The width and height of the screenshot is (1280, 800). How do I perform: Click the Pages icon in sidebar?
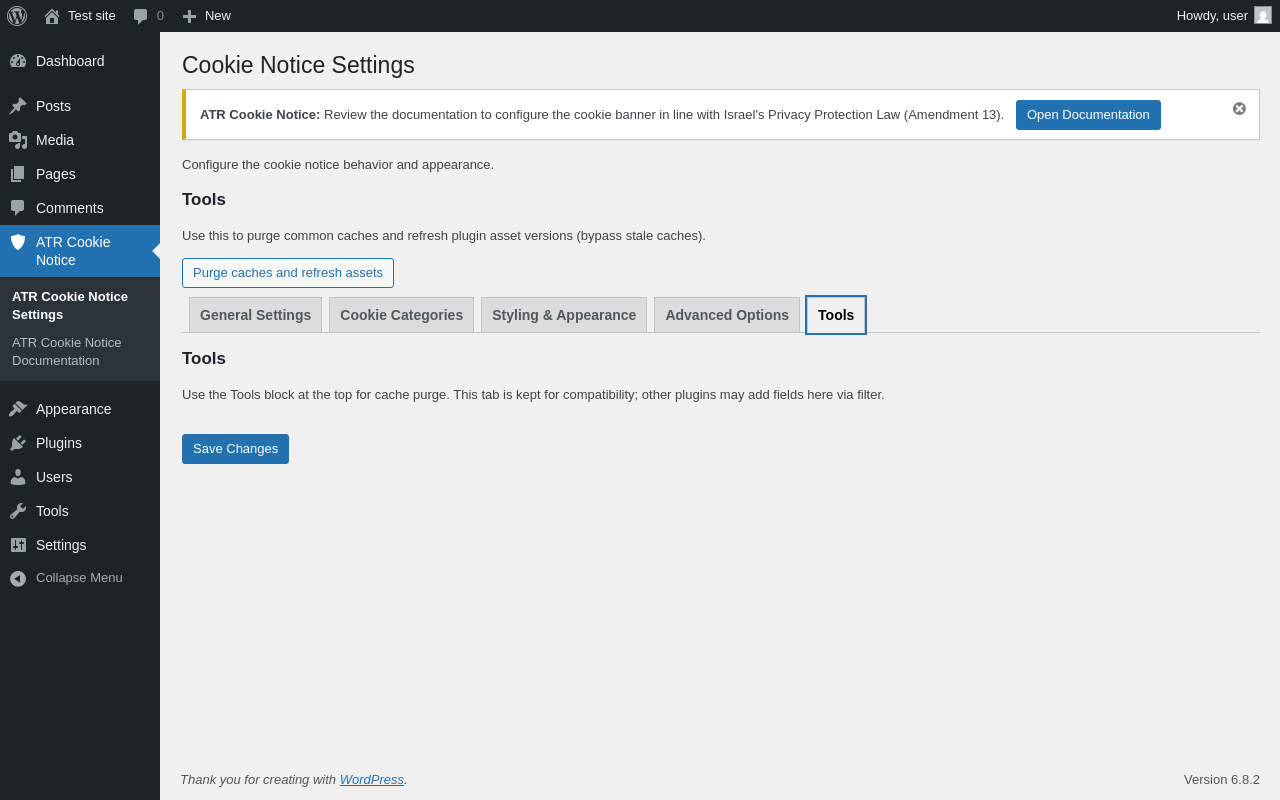(18, 174)
